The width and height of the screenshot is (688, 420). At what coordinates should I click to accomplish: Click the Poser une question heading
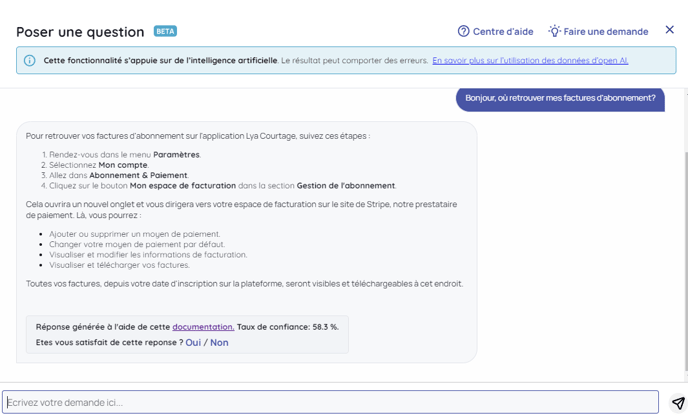click(80, 31)
